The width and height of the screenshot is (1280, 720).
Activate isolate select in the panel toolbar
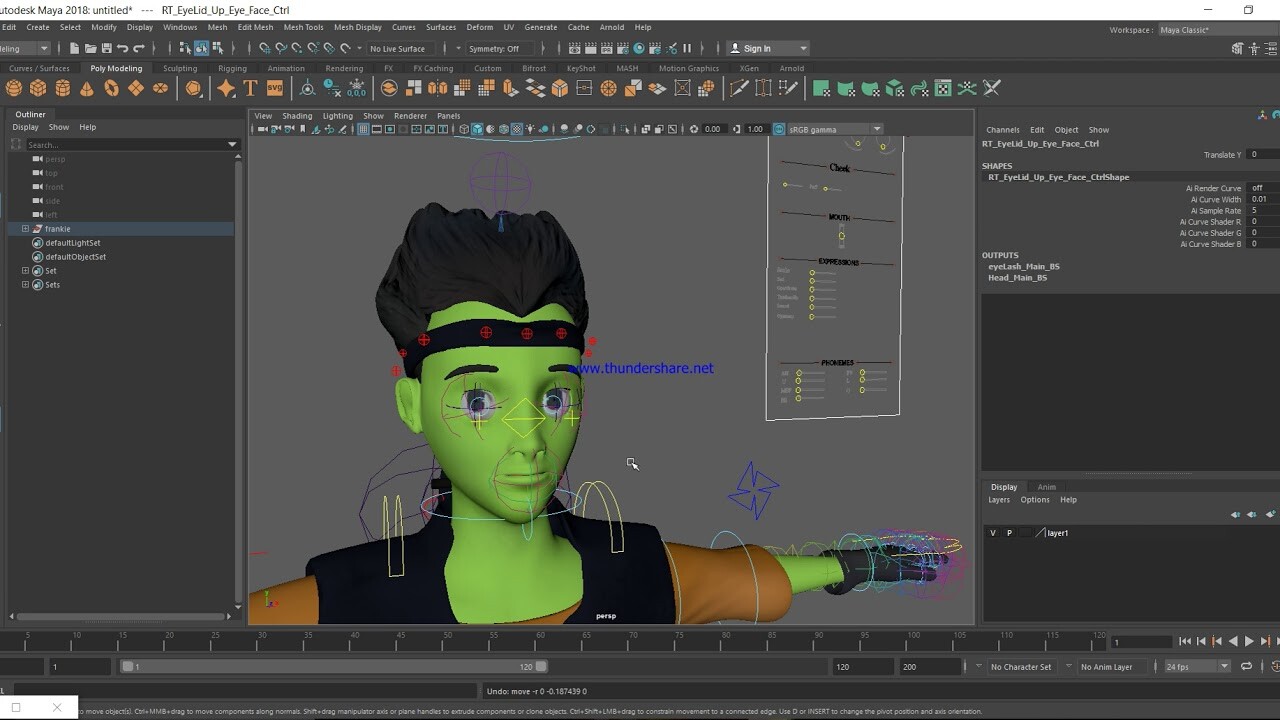click(x=623, y=130)
